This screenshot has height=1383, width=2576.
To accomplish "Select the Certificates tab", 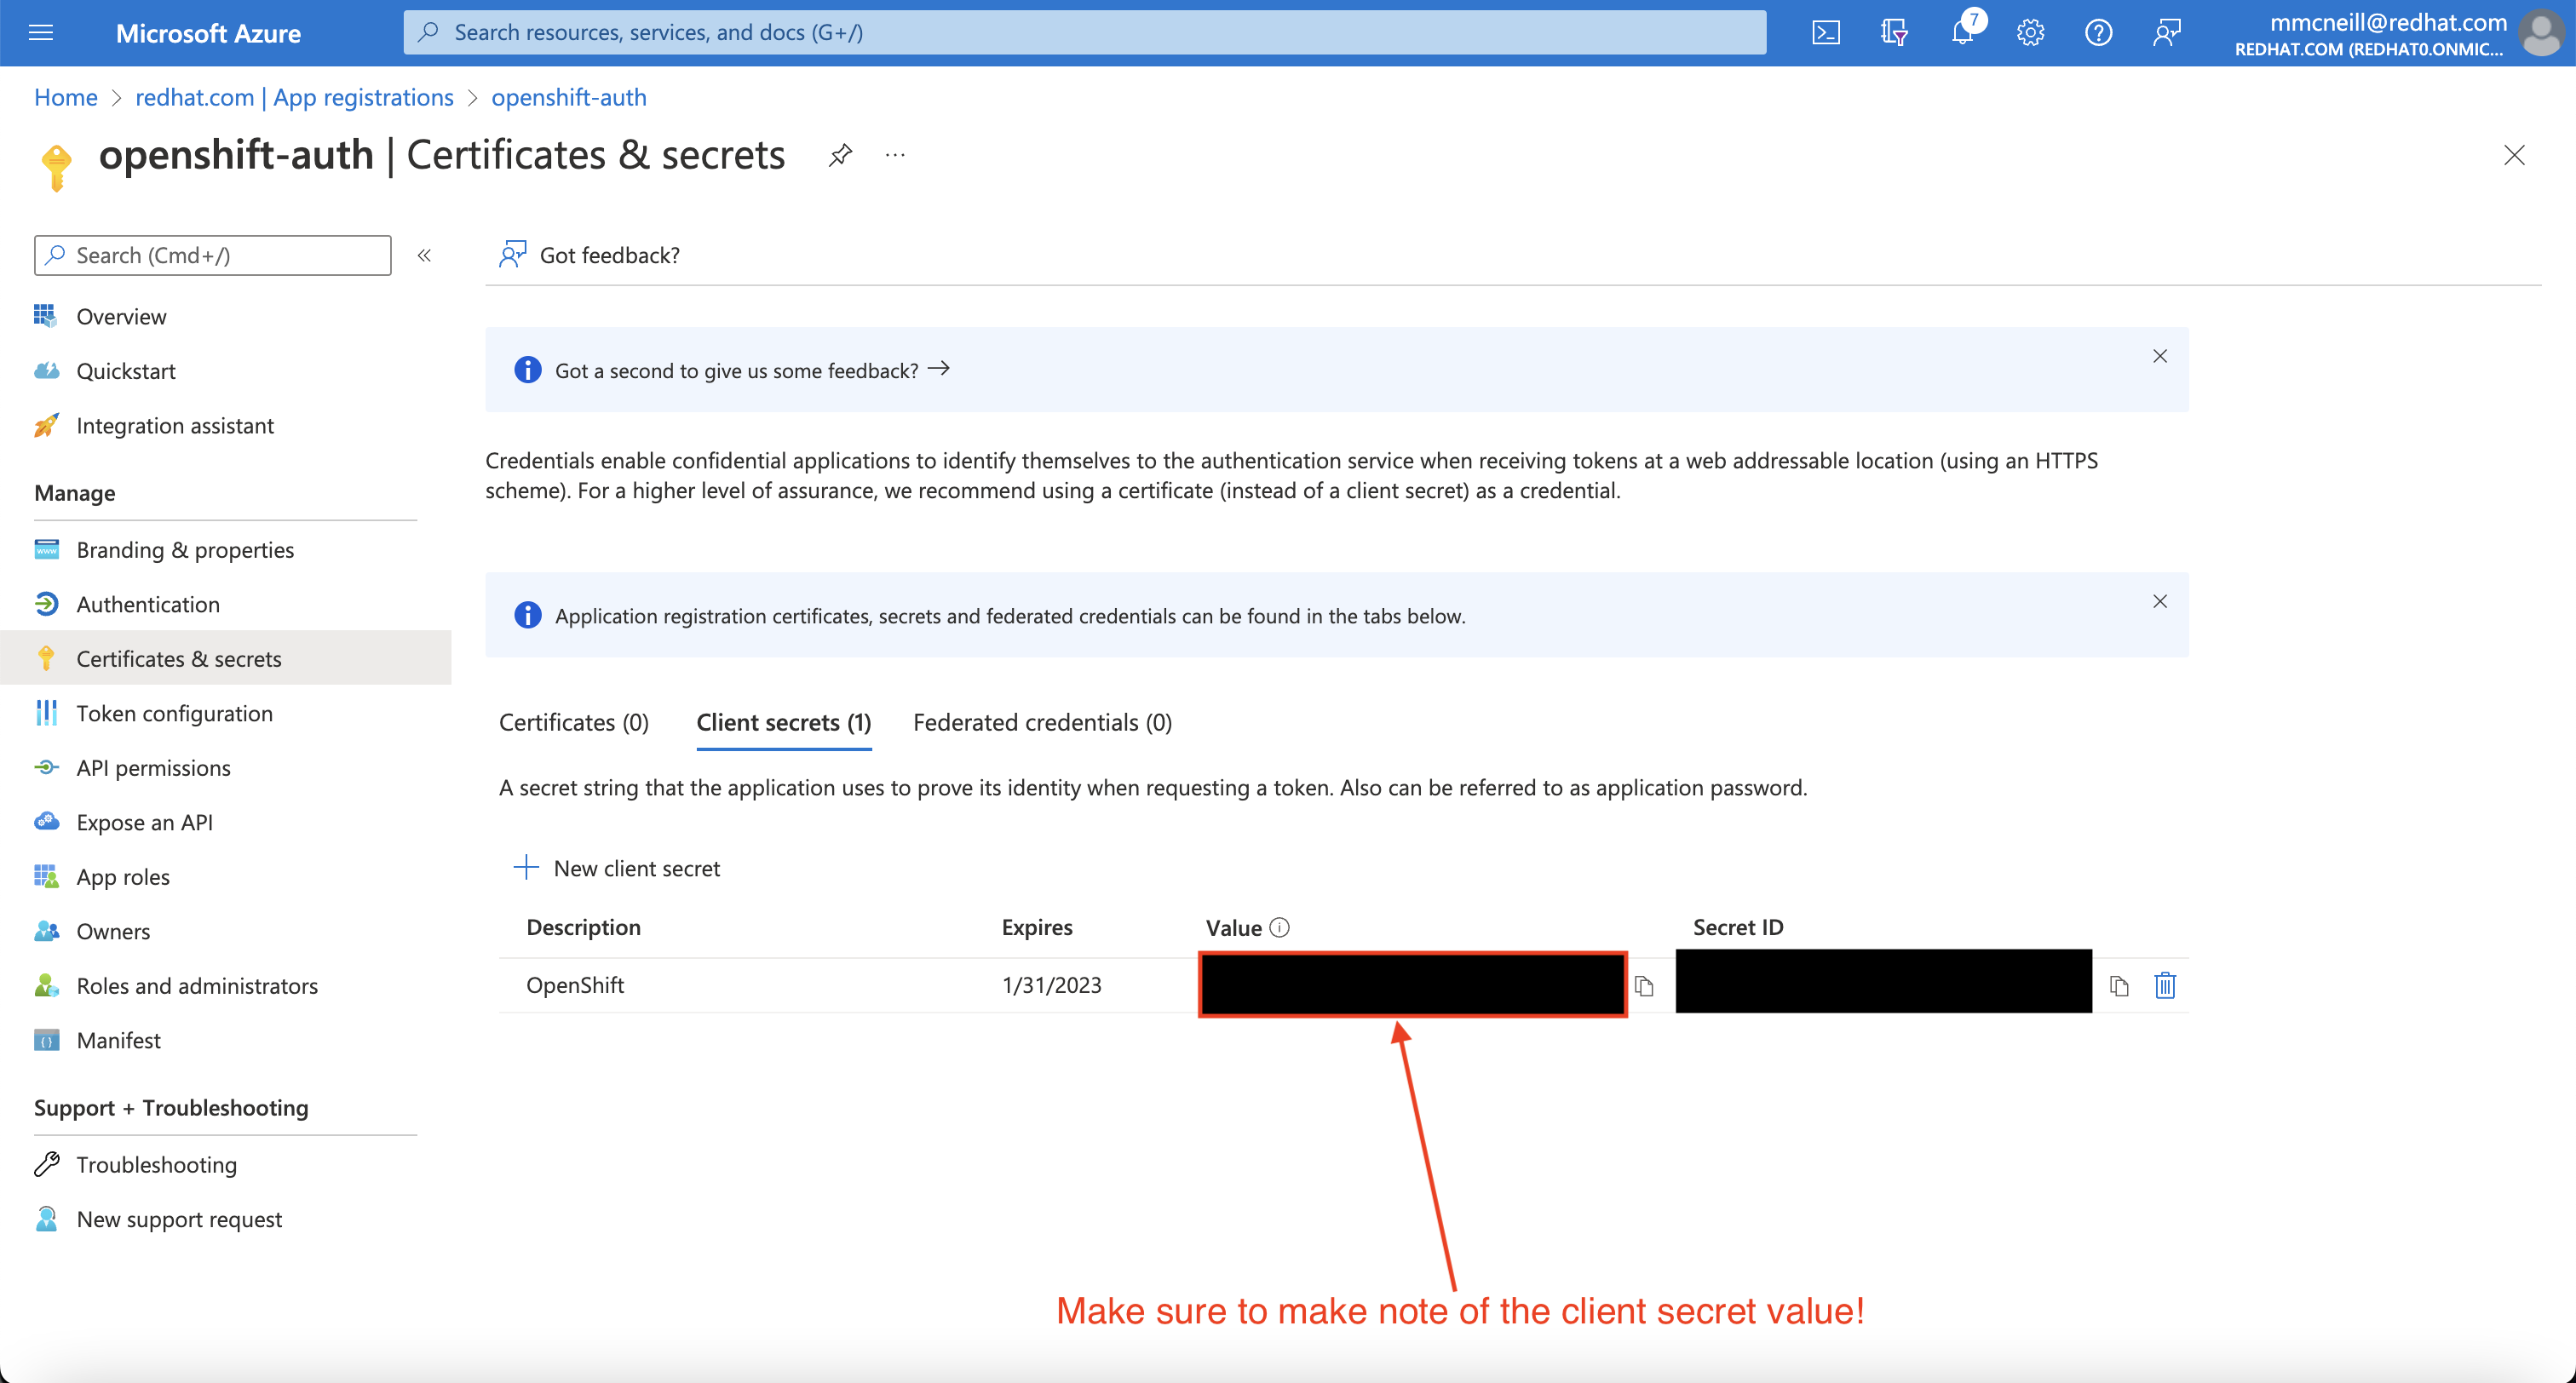I will coord(574,722).
